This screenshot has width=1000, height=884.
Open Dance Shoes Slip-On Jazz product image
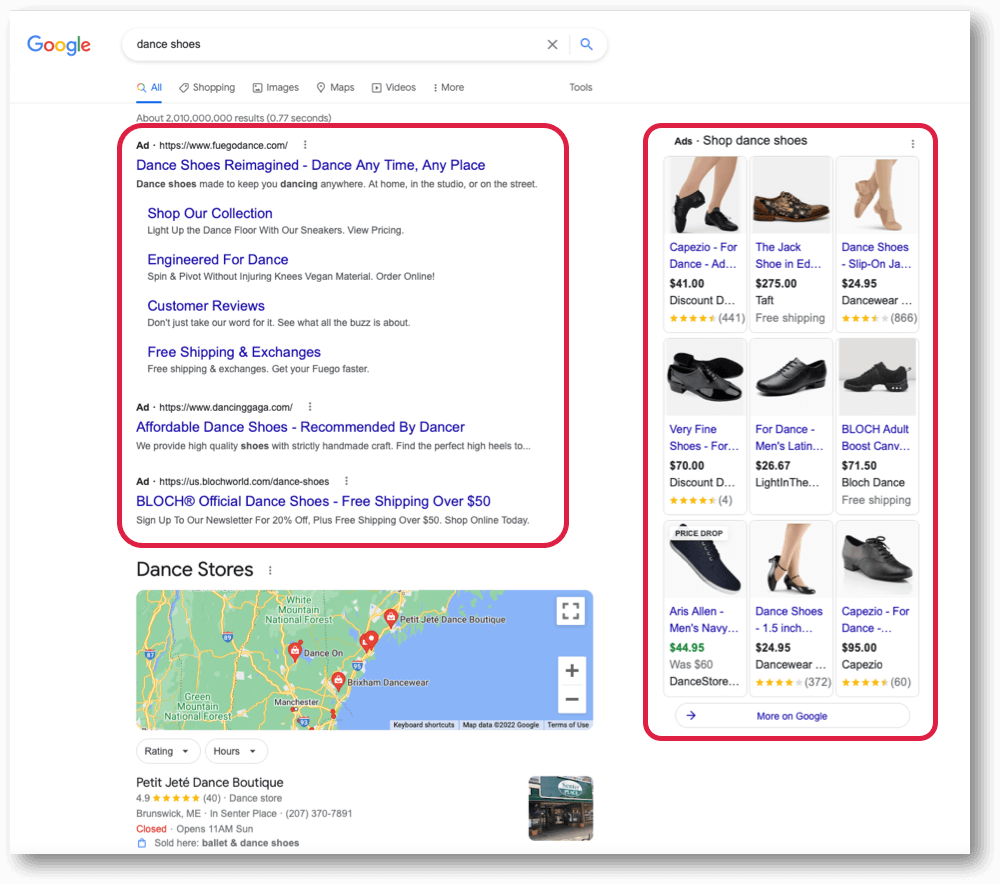878,195
